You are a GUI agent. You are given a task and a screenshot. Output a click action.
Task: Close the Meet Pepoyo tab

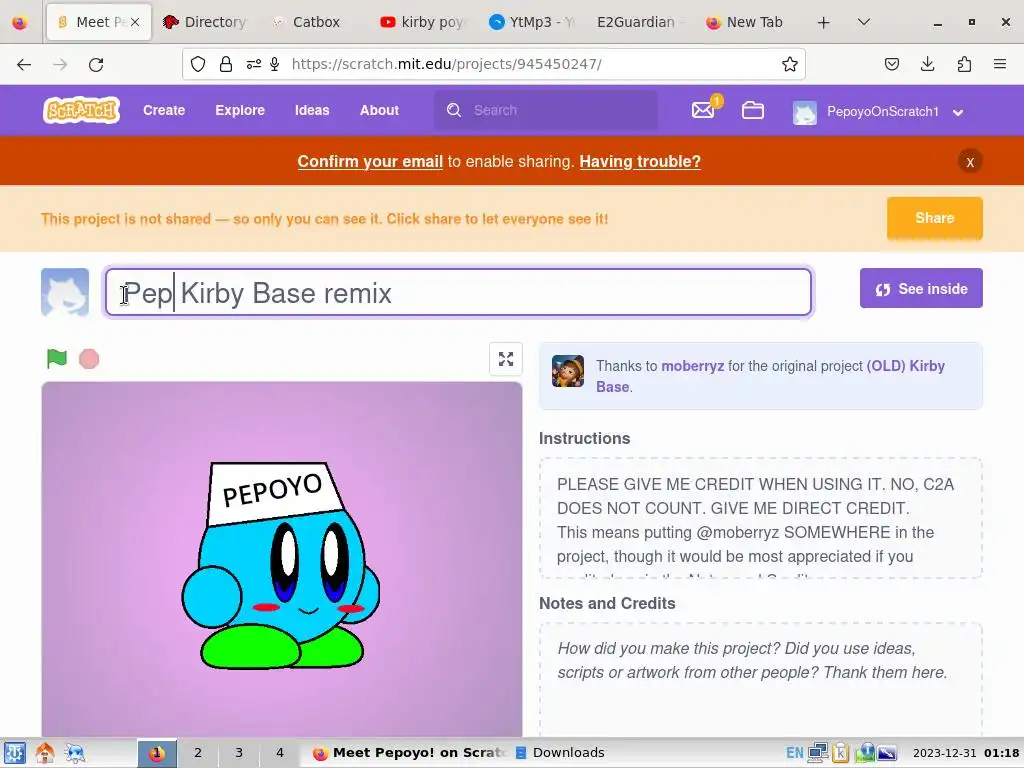[x=135, y=22]
